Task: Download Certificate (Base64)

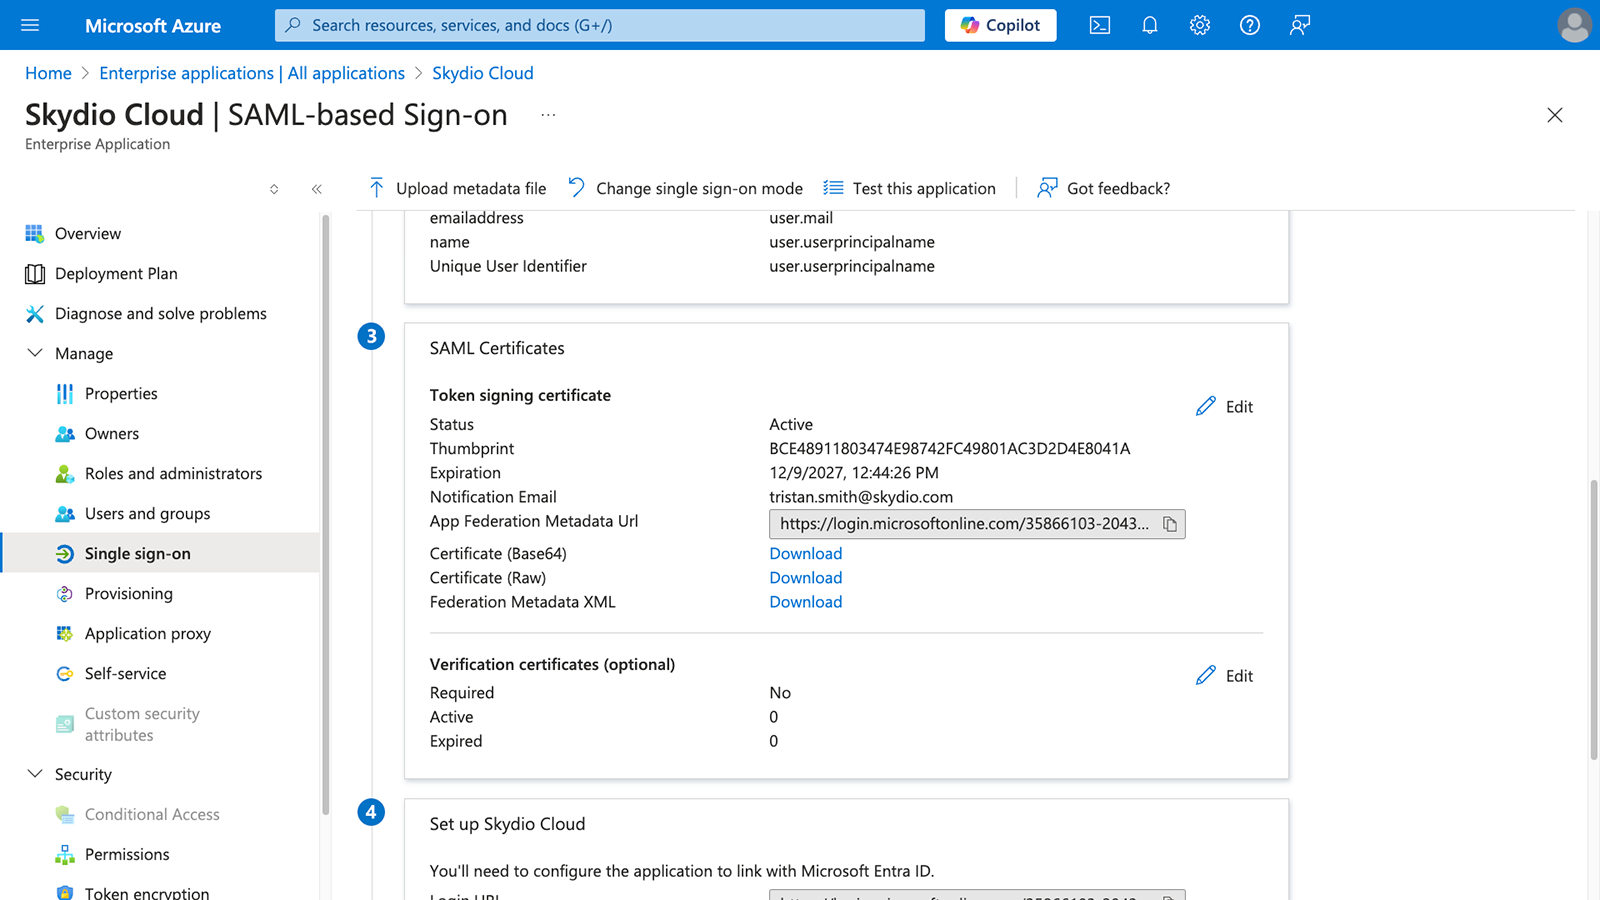Action: [x=806, y=553]
